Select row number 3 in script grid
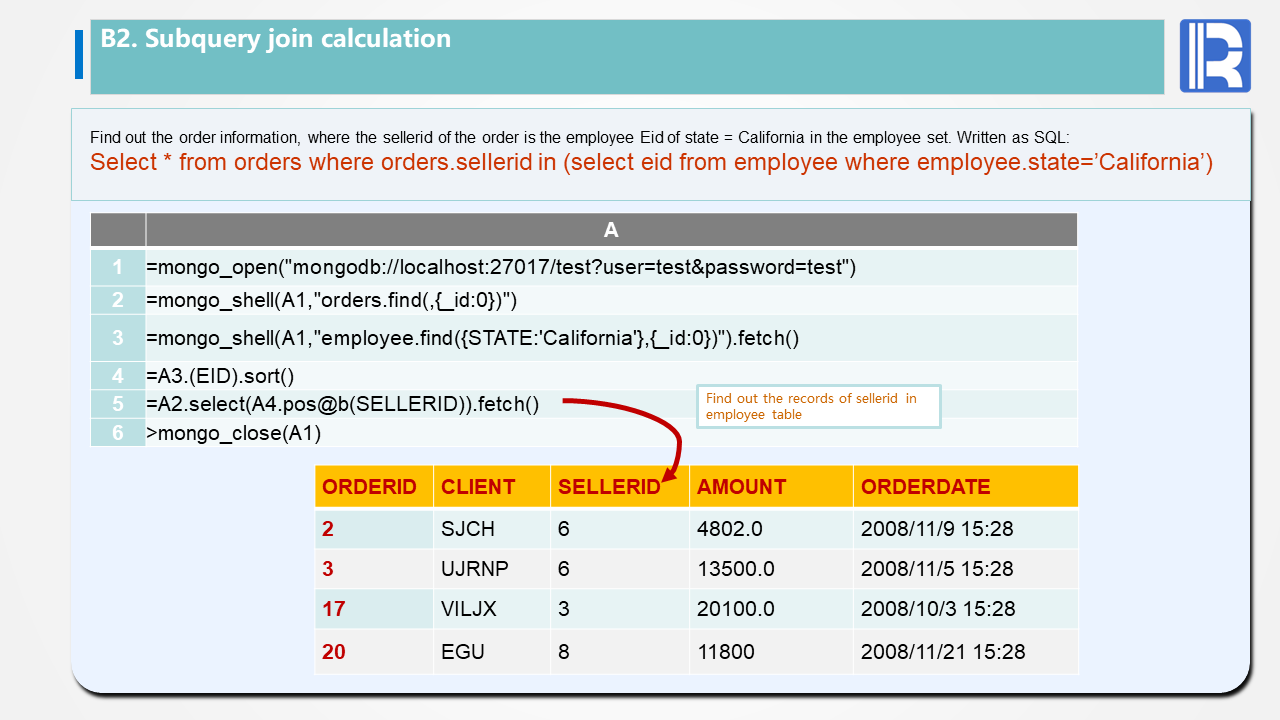The image size is (1280, 720). pyautogui.click(x=118, y=338)
